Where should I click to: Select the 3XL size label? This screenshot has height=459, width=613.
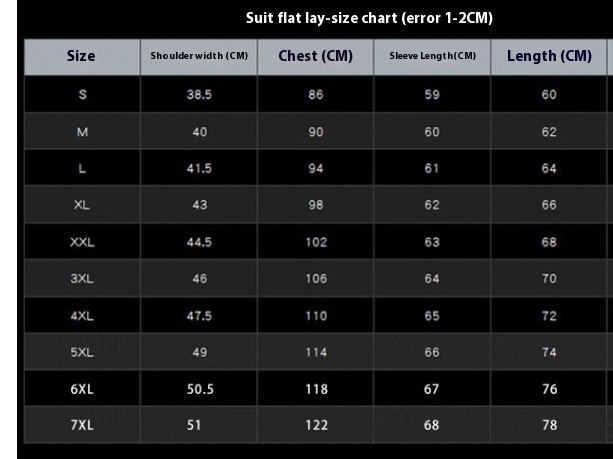pyautogui.click(x=82, y=278)
